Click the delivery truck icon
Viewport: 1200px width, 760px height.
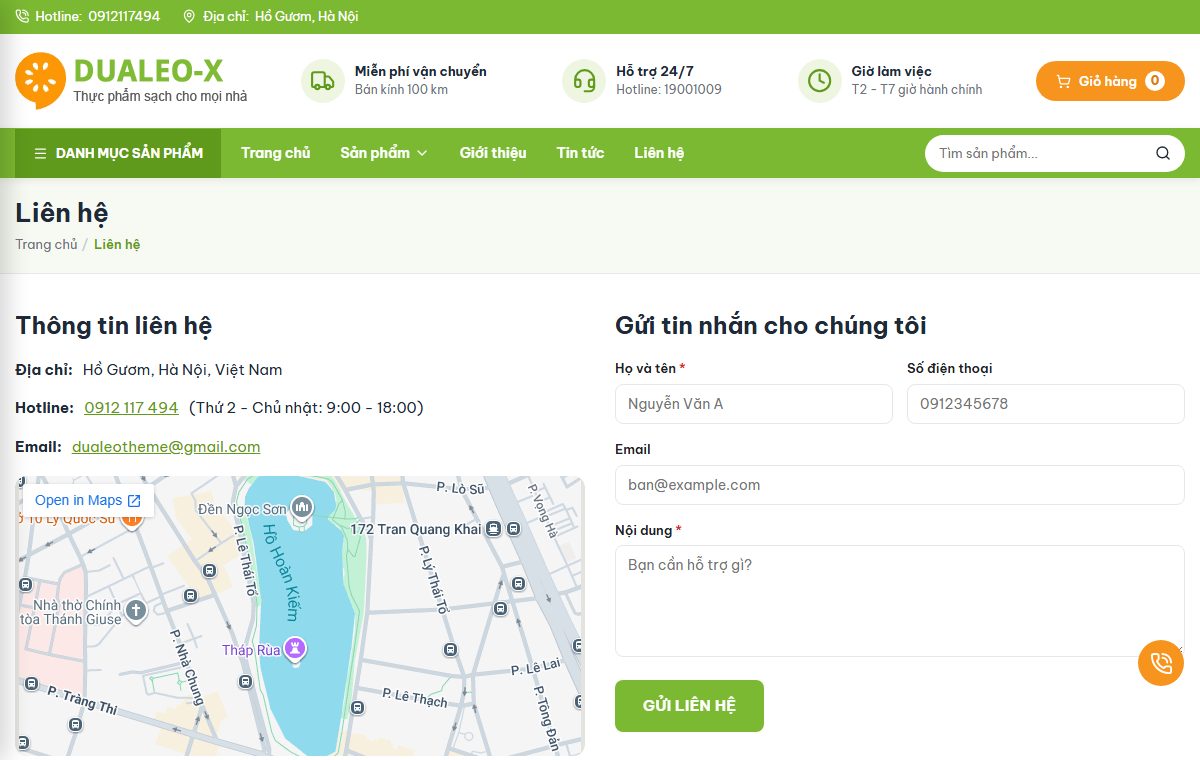tap(322, 81)
